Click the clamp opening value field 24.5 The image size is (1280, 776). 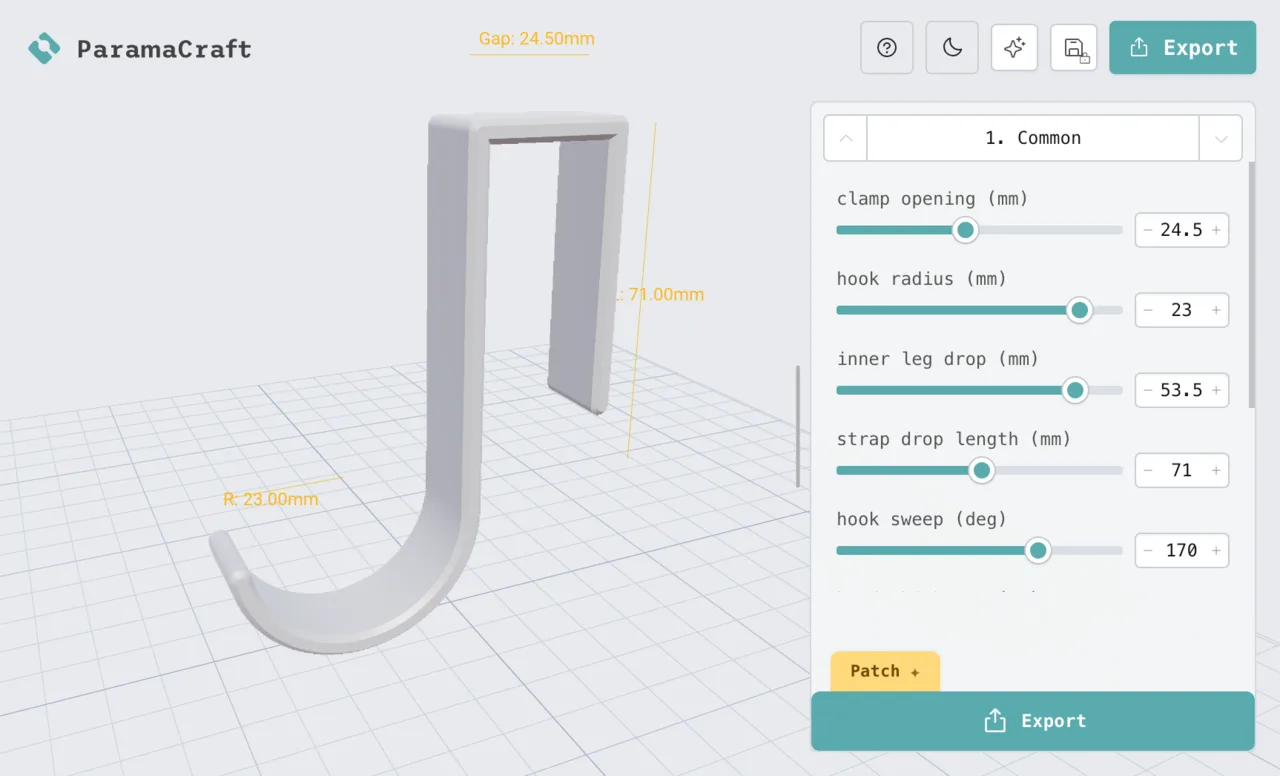1182,230
